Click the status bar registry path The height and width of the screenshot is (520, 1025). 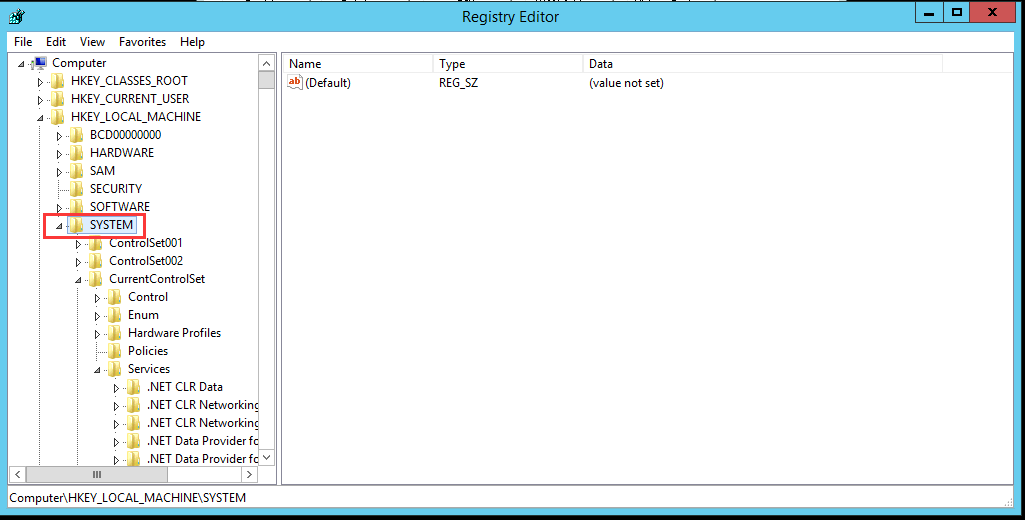pos(127,498)
